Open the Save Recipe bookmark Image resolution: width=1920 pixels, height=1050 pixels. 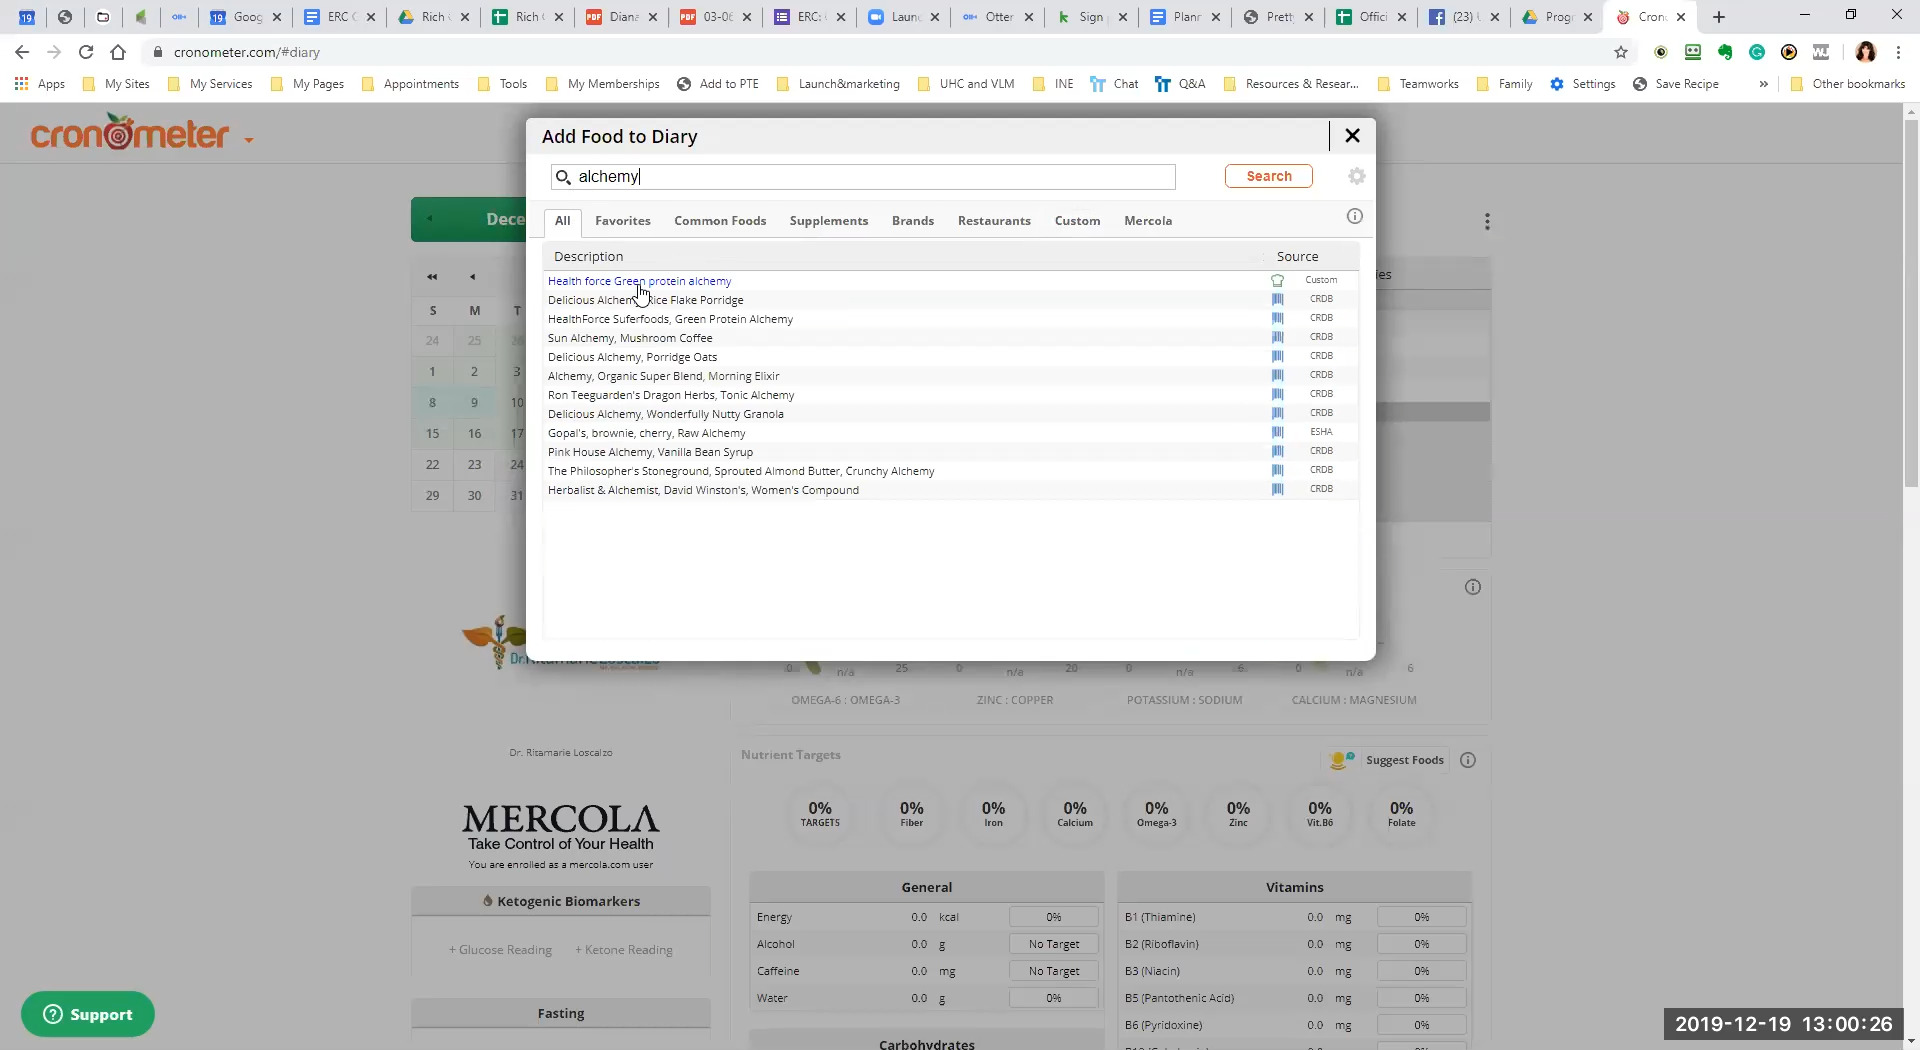point(1676,84)
